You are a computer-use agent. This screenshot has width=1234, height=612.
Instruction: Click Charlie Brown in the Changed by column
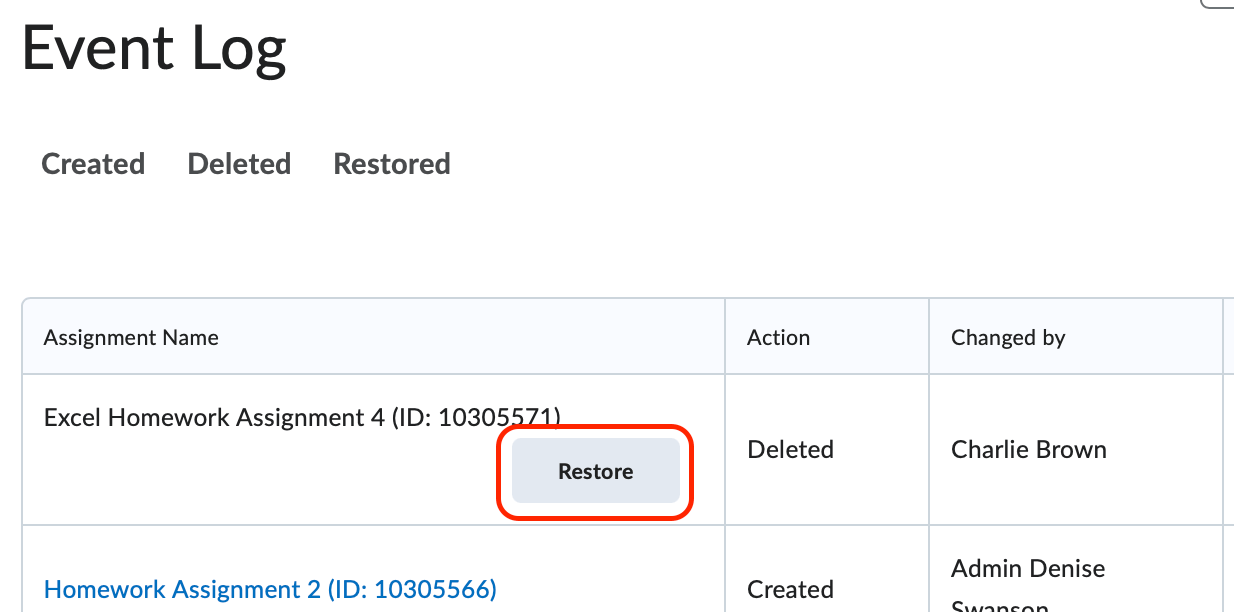coord(1028,450)
